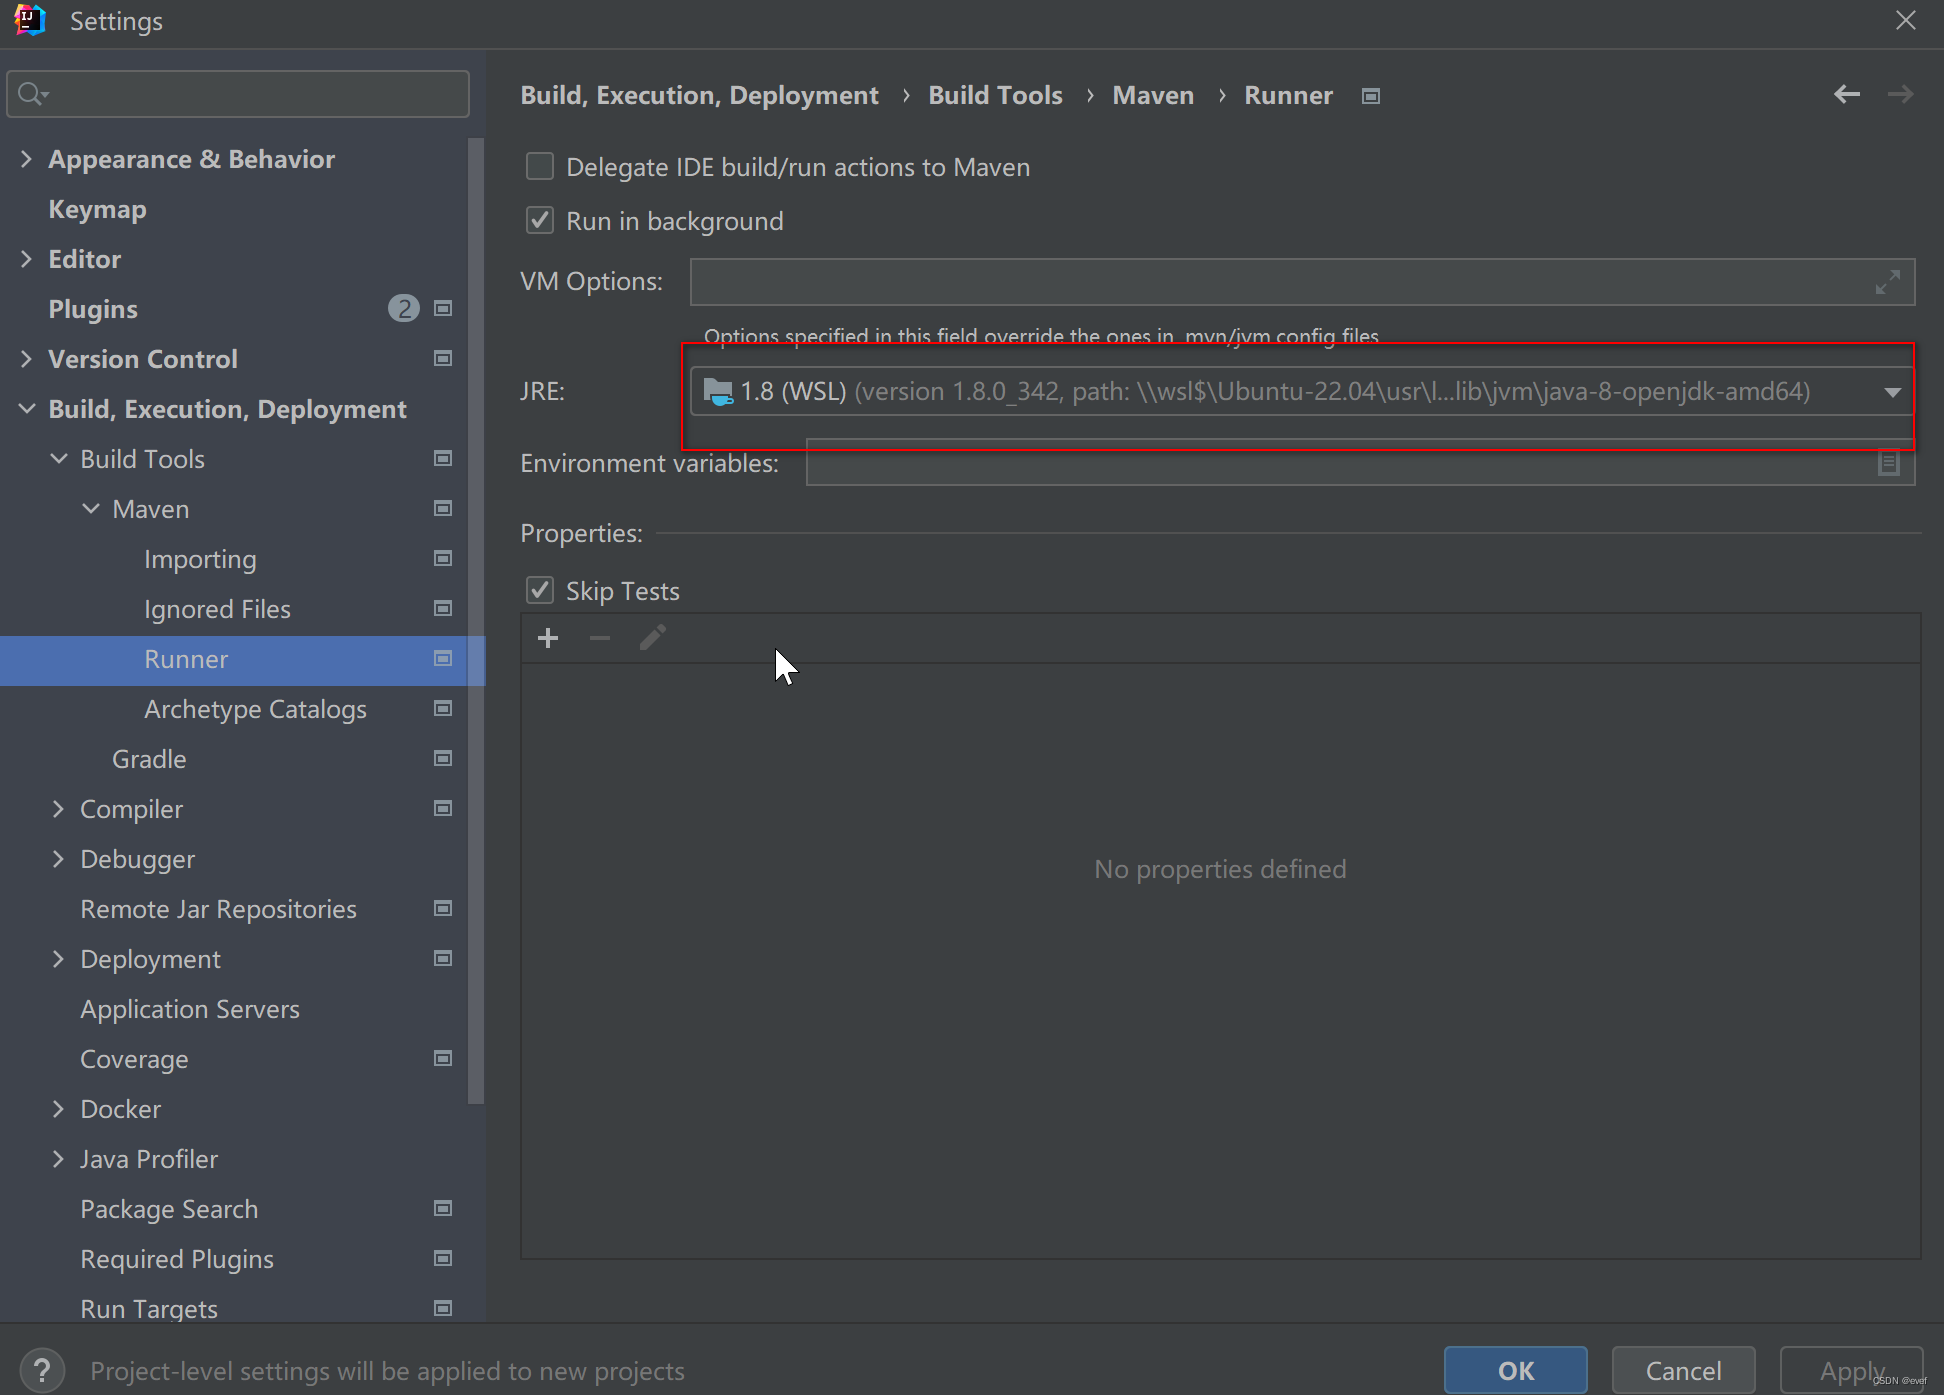The height and width of the screenshot is (1395, 1944).
Task: Click project-level icon next to Version Control
Action: click(x=443, y=358)
